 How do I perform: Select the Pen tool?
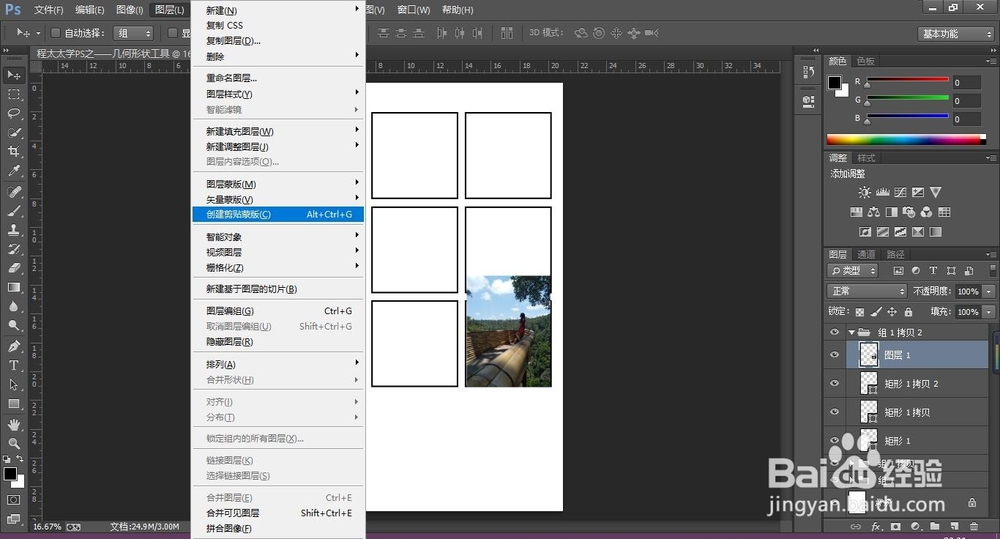click(x=13, y=346)
